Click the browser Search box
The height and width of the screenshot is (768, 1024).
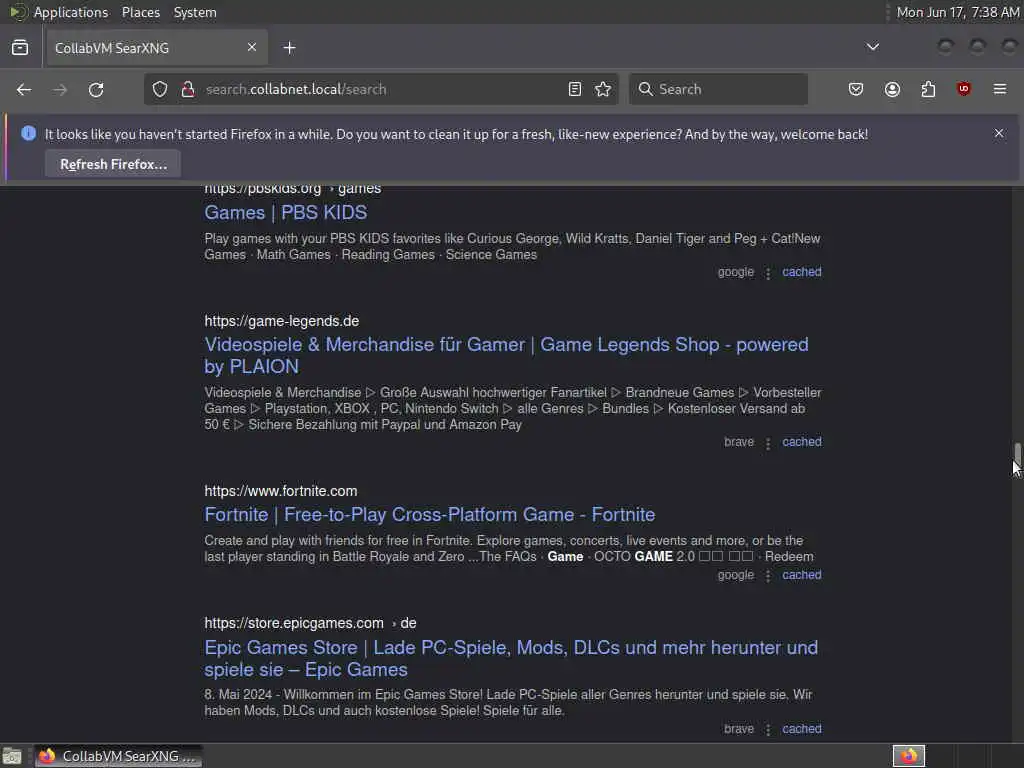718,89
